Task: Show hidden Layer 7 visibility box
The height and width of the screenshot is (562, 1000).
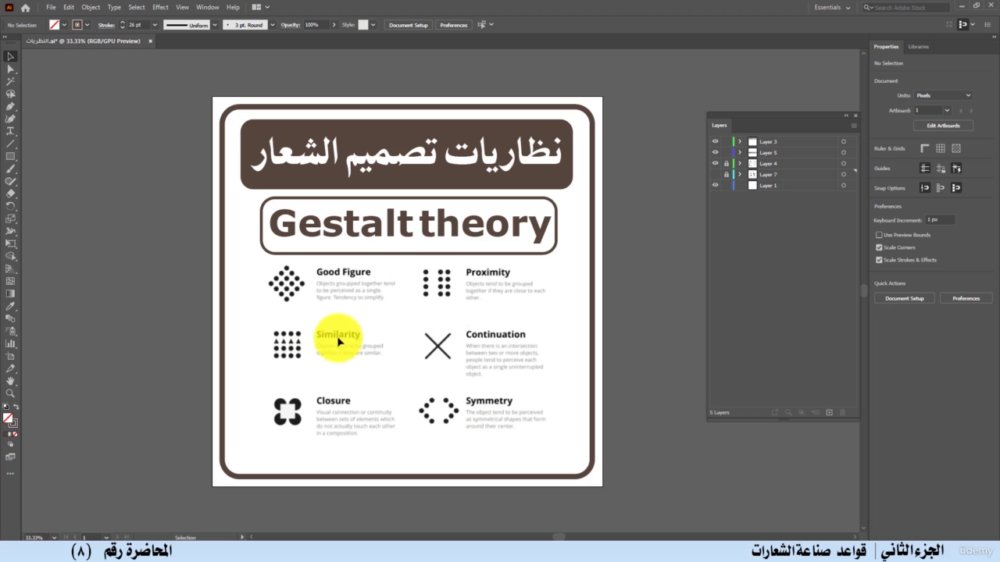Action: pyautogui.click(x=715, y=174)
